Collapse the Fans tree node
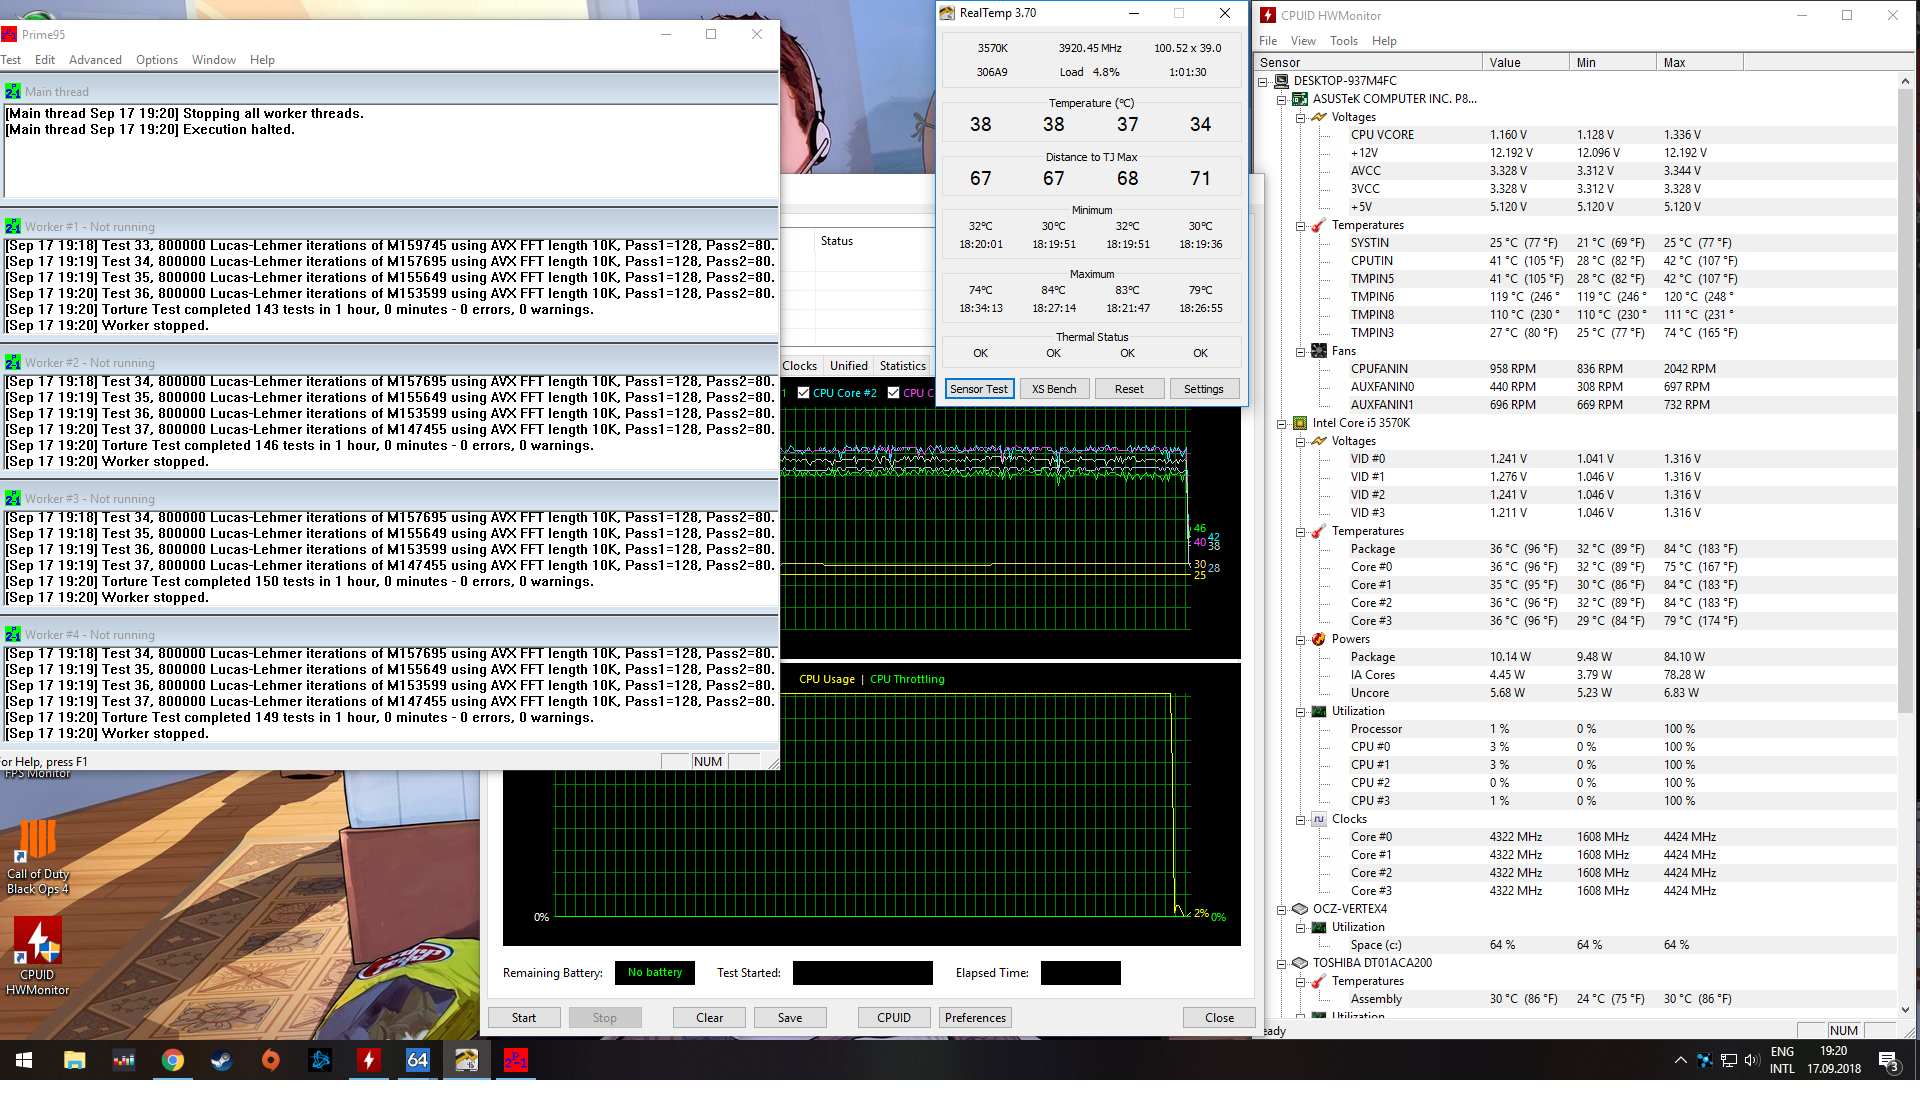This screenshot has width=1920, height=1114. [1300, 351]
